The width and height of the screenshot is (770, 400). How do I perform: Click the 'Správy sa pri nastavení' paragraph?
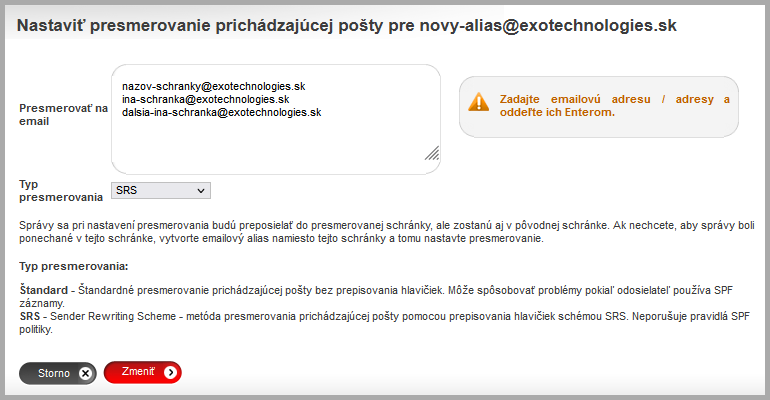386,232
